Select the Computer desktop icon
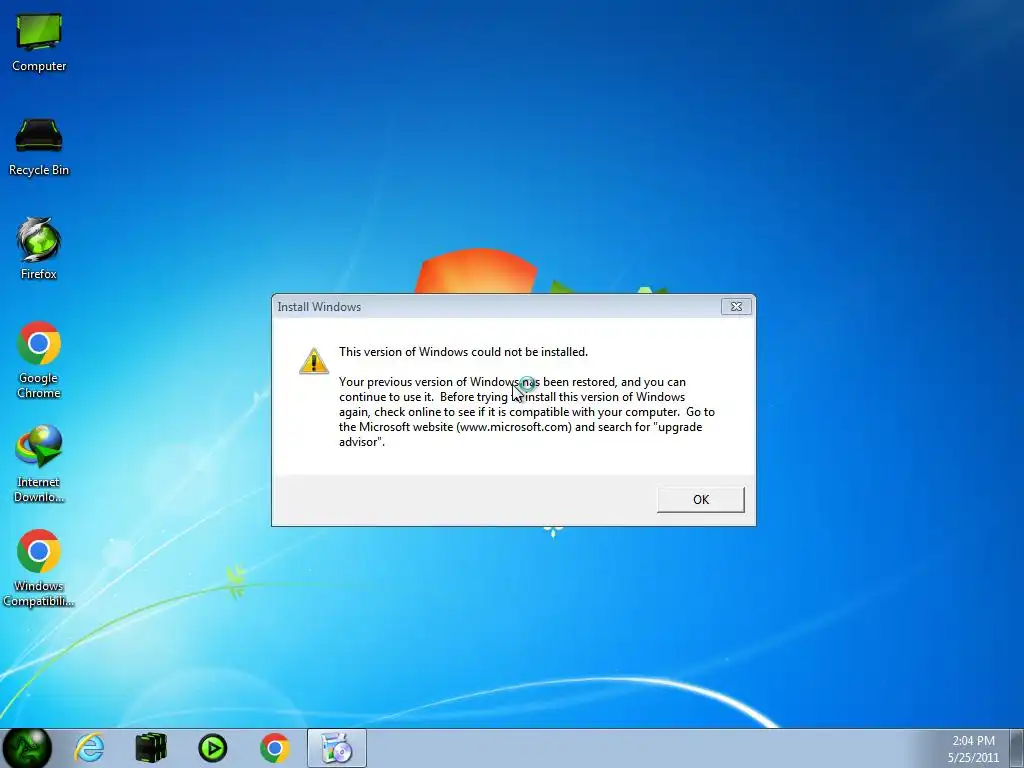Screen dimensions: 1024x768 click(39, 42)
